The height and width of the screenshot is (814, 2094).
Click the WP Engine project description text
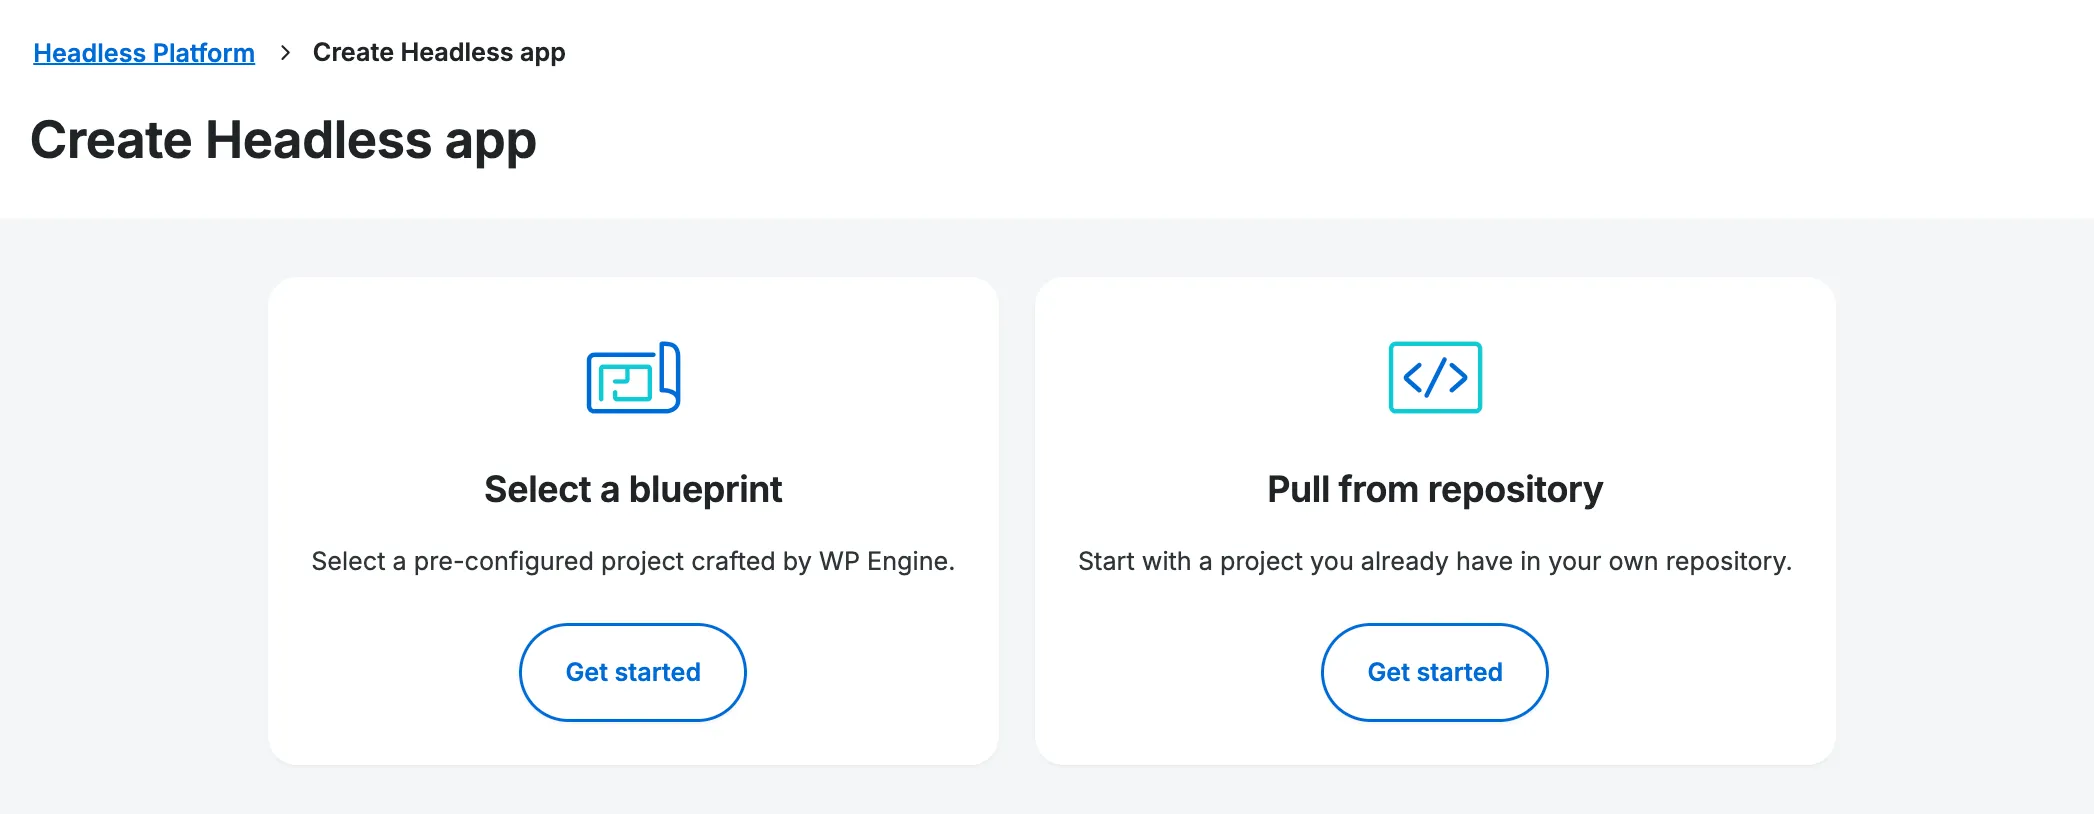click(632, 561)
